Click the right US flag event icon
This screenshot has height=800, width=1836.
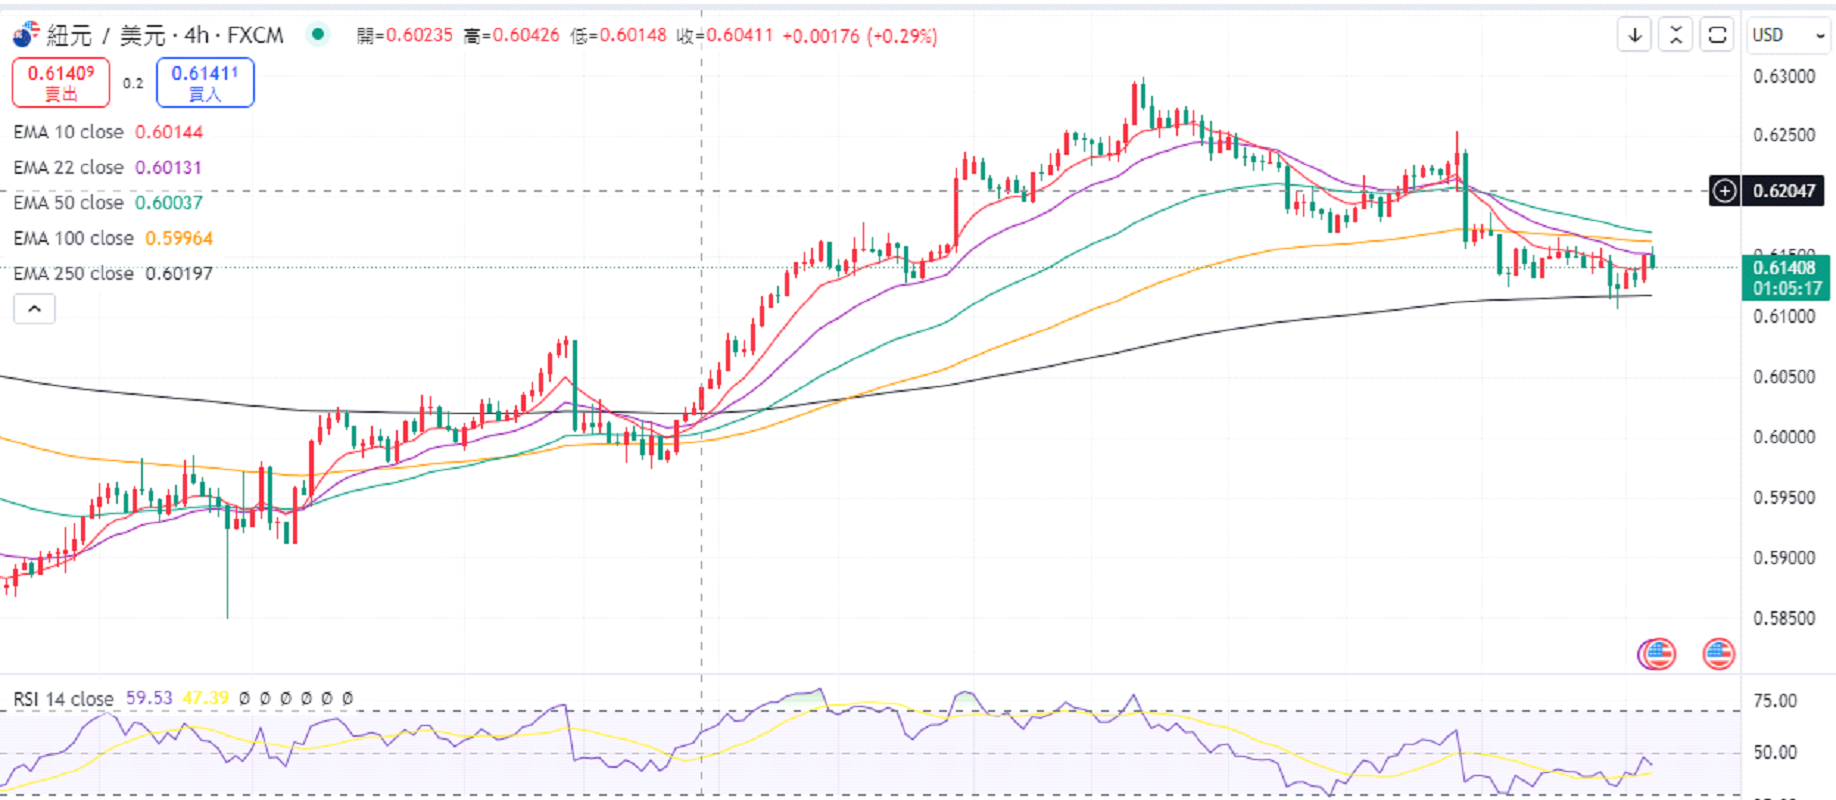(x=1718, y=654)
